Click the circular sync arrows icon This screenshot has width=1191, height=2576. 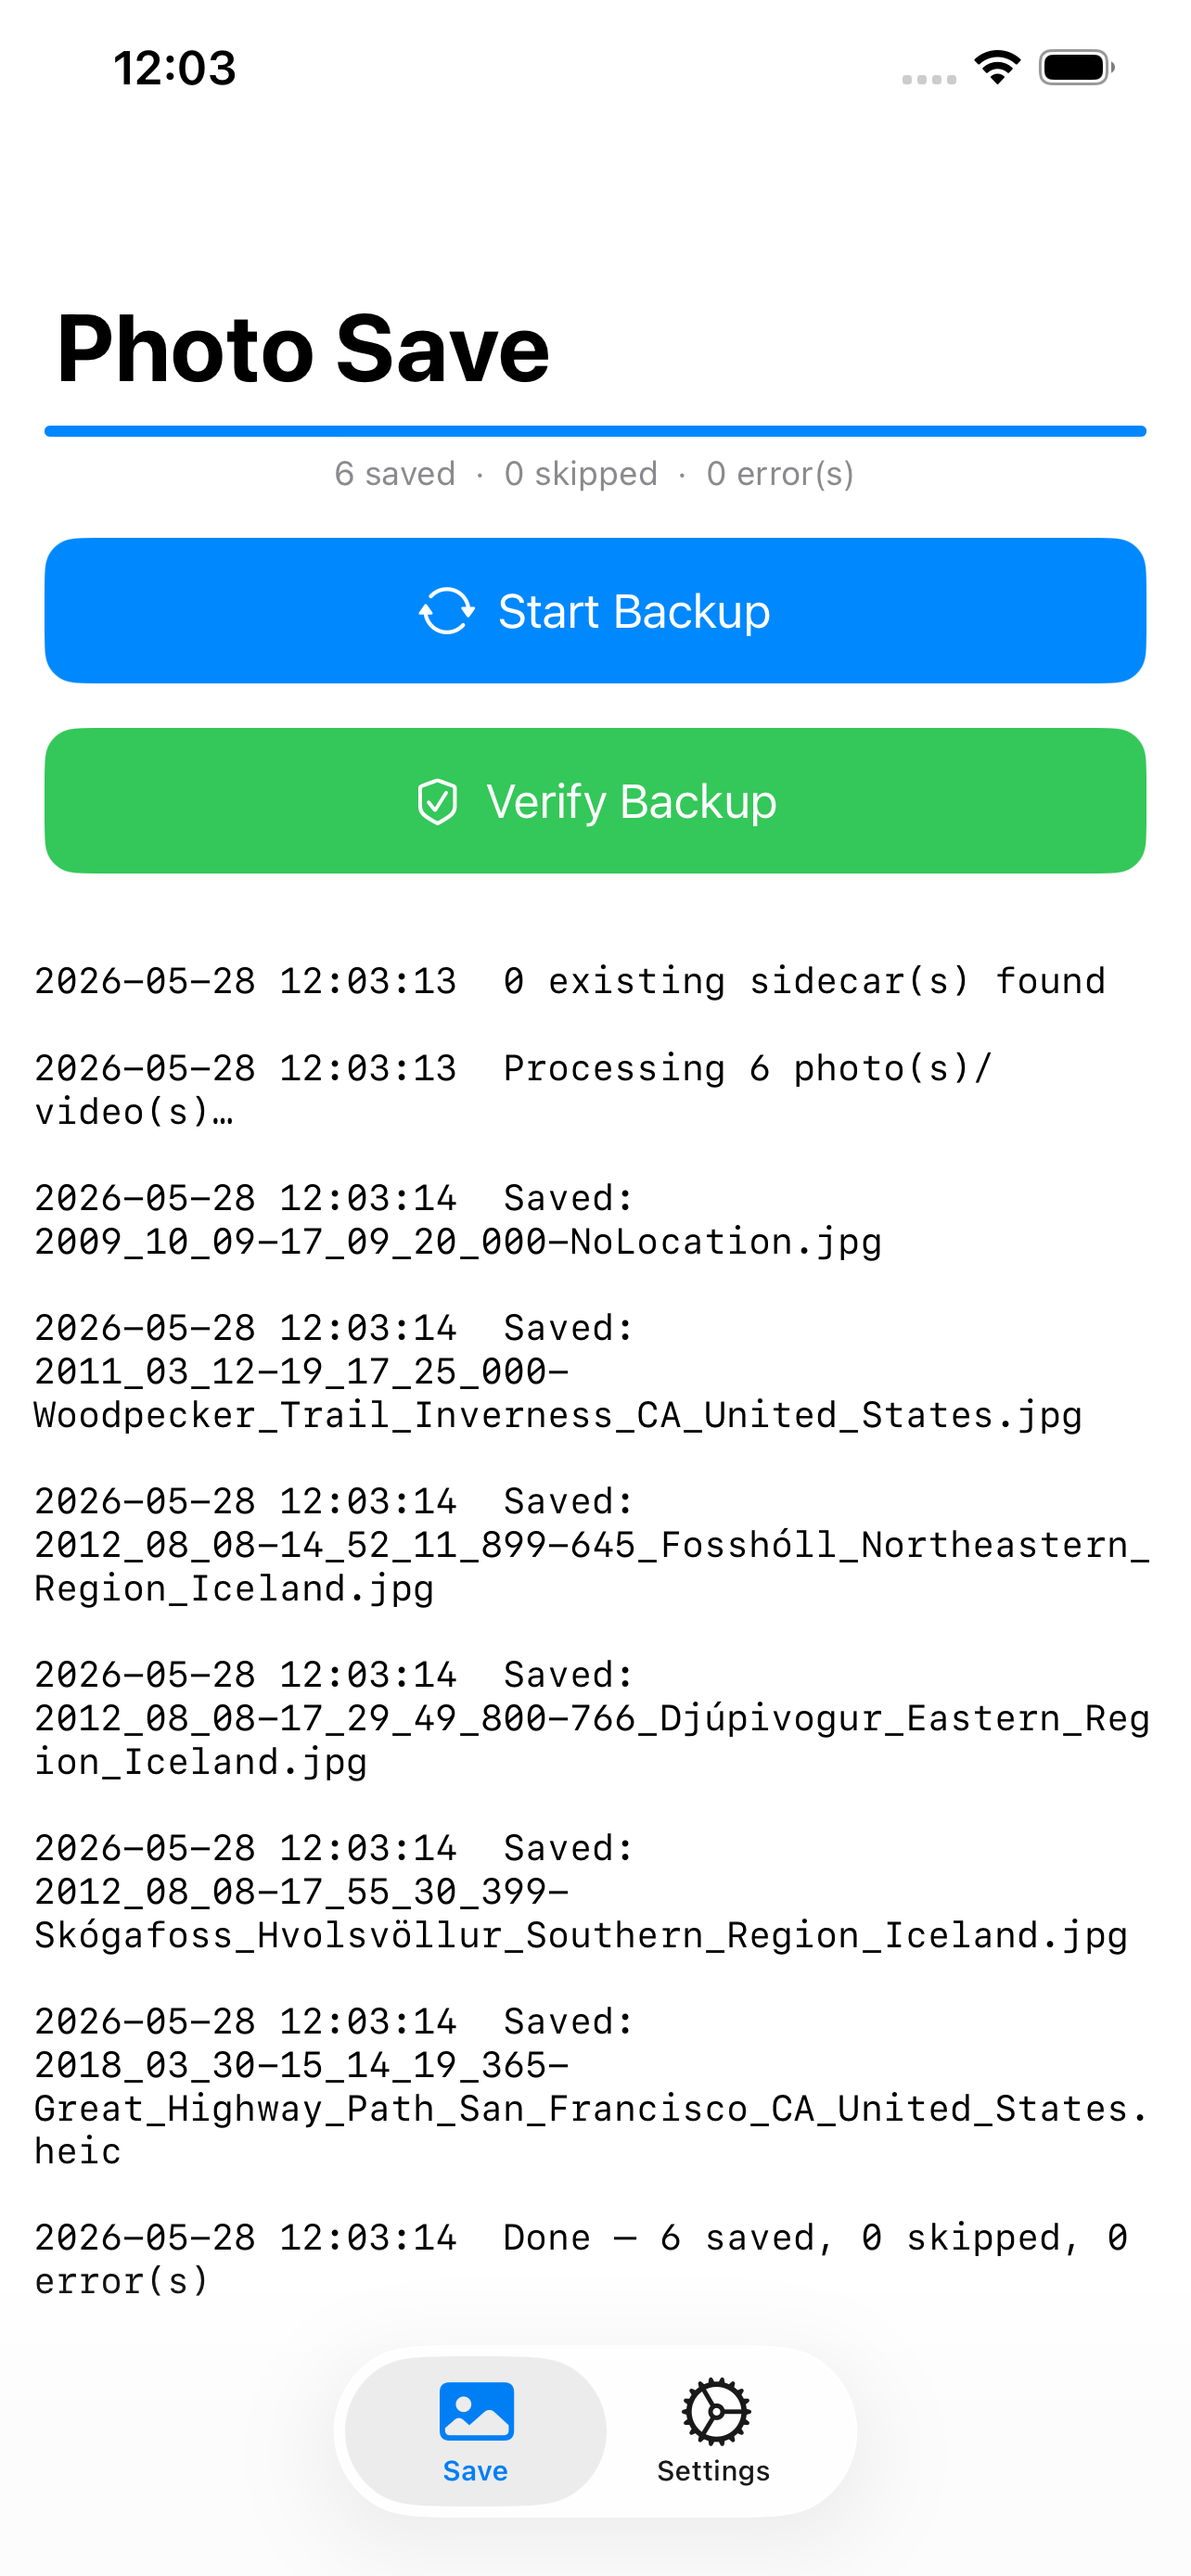click(x=447, y=611)
